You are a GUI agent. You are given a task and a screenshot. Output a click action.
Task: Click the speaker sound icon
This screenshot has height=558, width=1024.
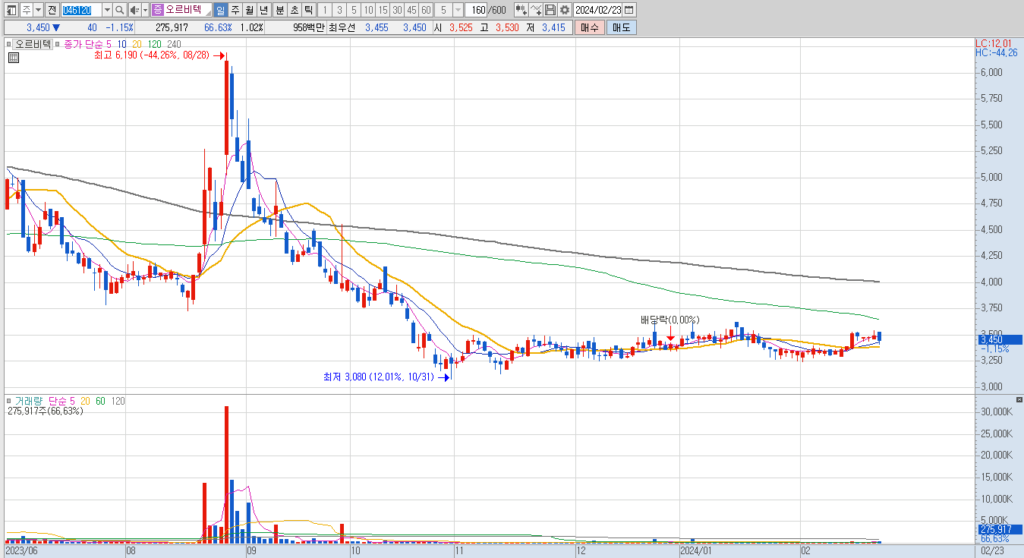[135, 10]
